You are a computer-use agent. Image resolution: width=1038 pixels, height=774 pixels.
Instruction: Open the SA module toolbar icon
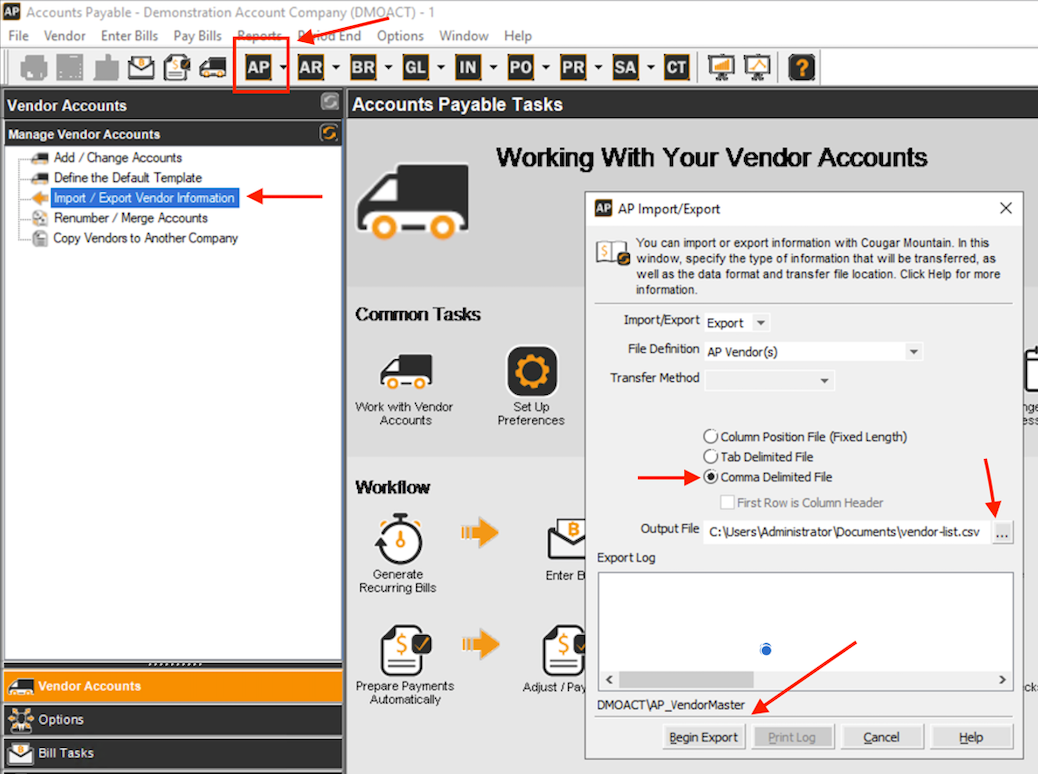click(x=625, y=67)
